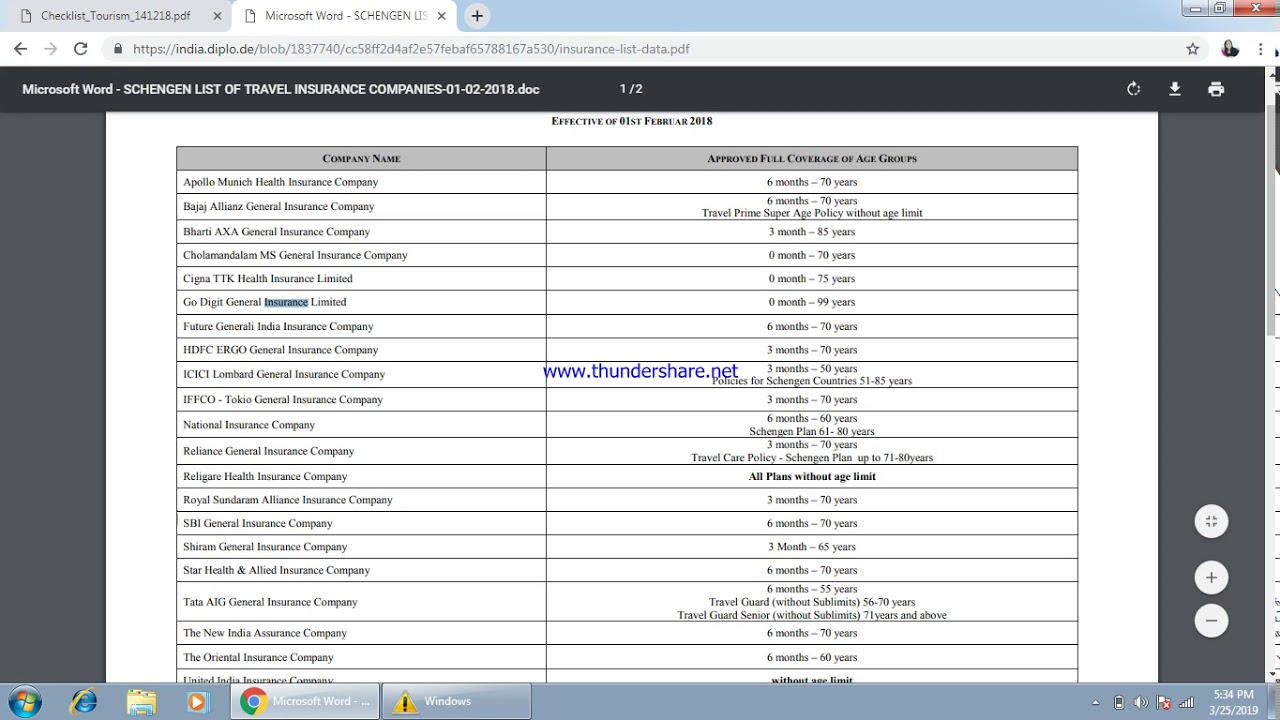Image resolution: width=1280 pixels, height=720 pixels.
Task: Launch Internet Explorer from taskbar
Action: [x=84, y=701]
